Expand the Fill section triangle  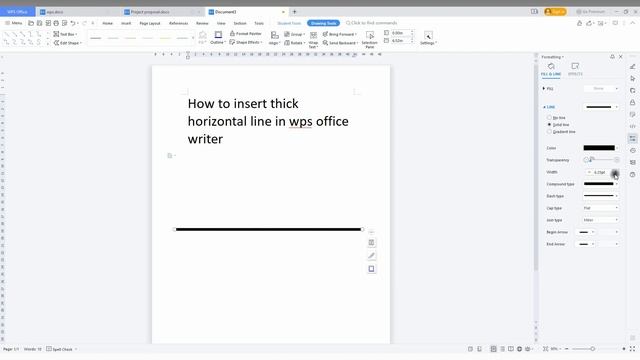coord(544,89)
